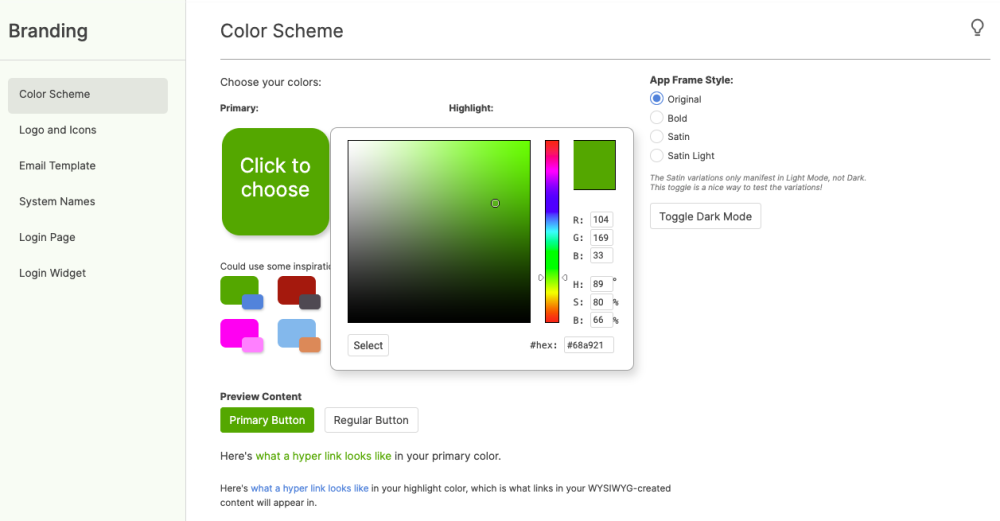Screen dimensions: 1000x521
Task: Enable the Satin Light frame style
Action: pyautogui.click(x=657, y=156)
